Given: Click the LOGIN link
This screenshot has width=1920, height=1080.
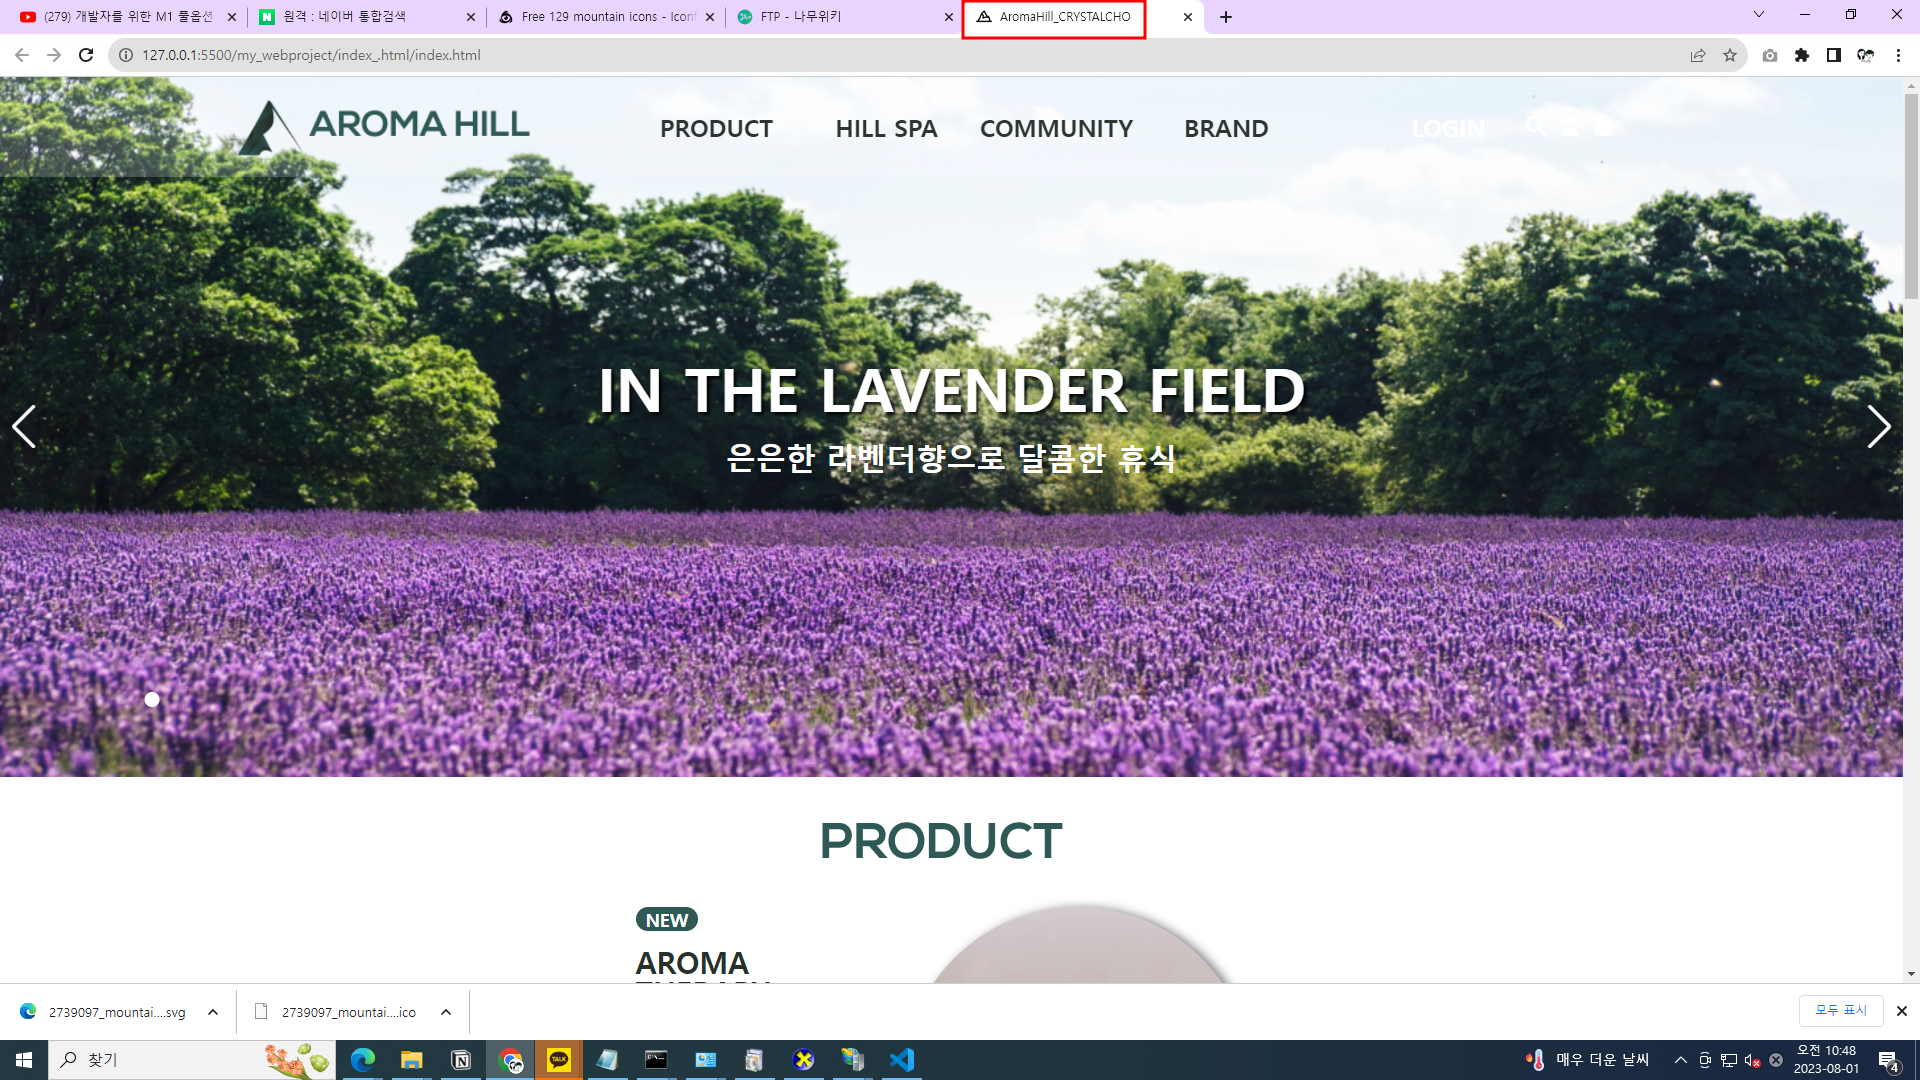Looking at the screenshot, I should [x=1448, y=129].
